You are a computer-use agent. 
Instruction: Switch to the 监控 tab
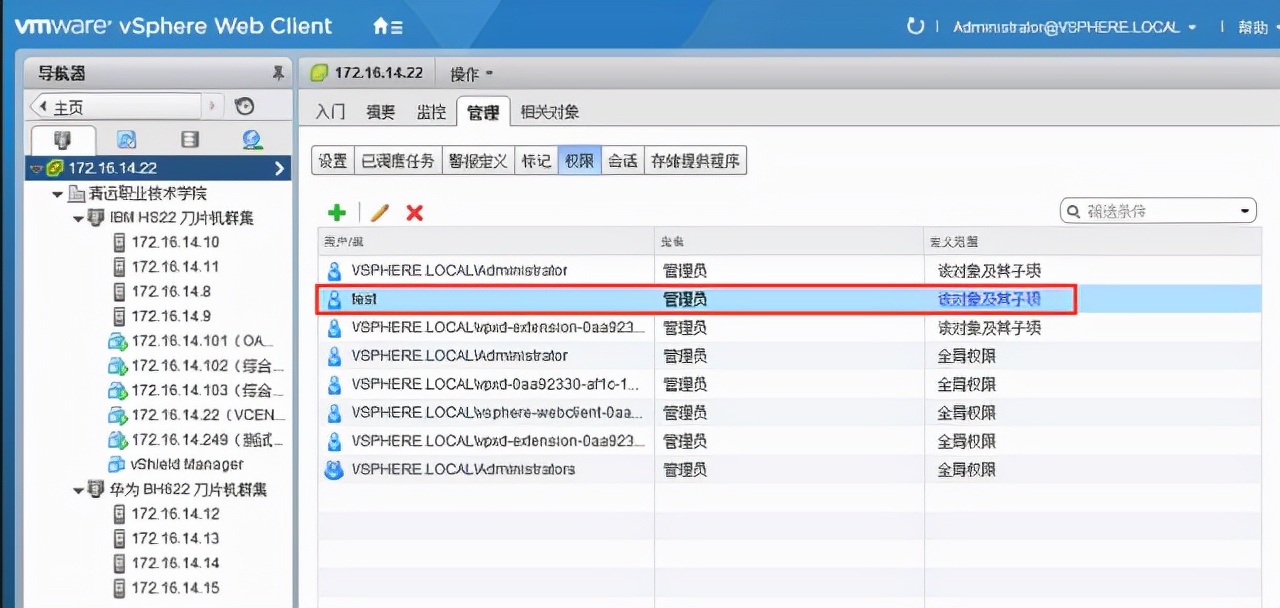click(431, 112)
